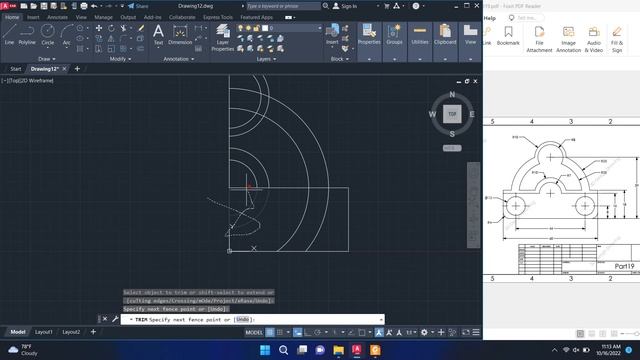
Task: Click Sign In button
Action: pos(345,6)
